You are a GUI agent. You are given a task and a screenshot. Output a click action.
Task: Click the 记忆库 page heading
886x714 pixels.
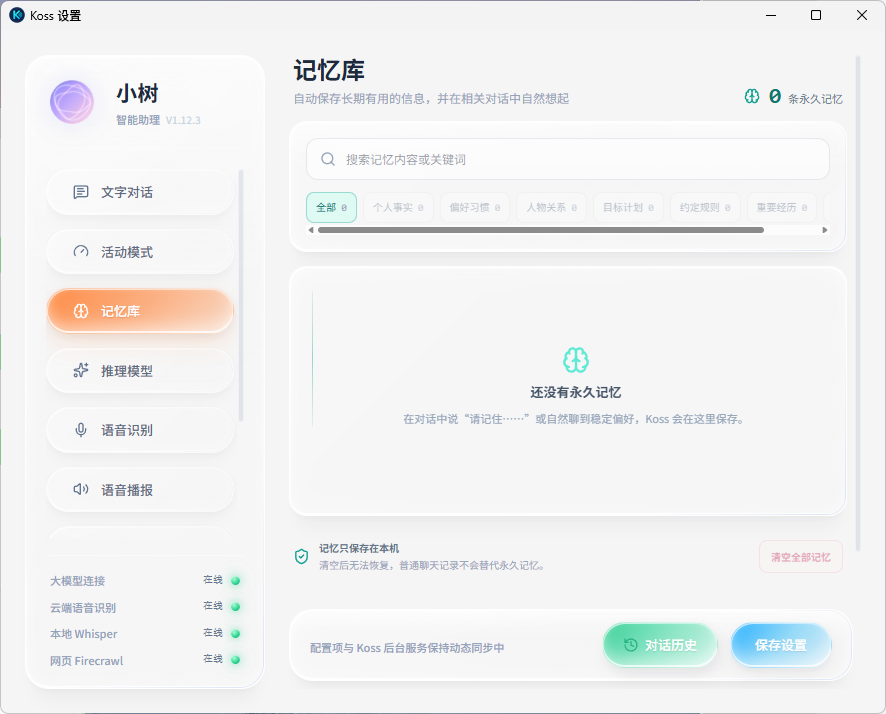(329, 71)
